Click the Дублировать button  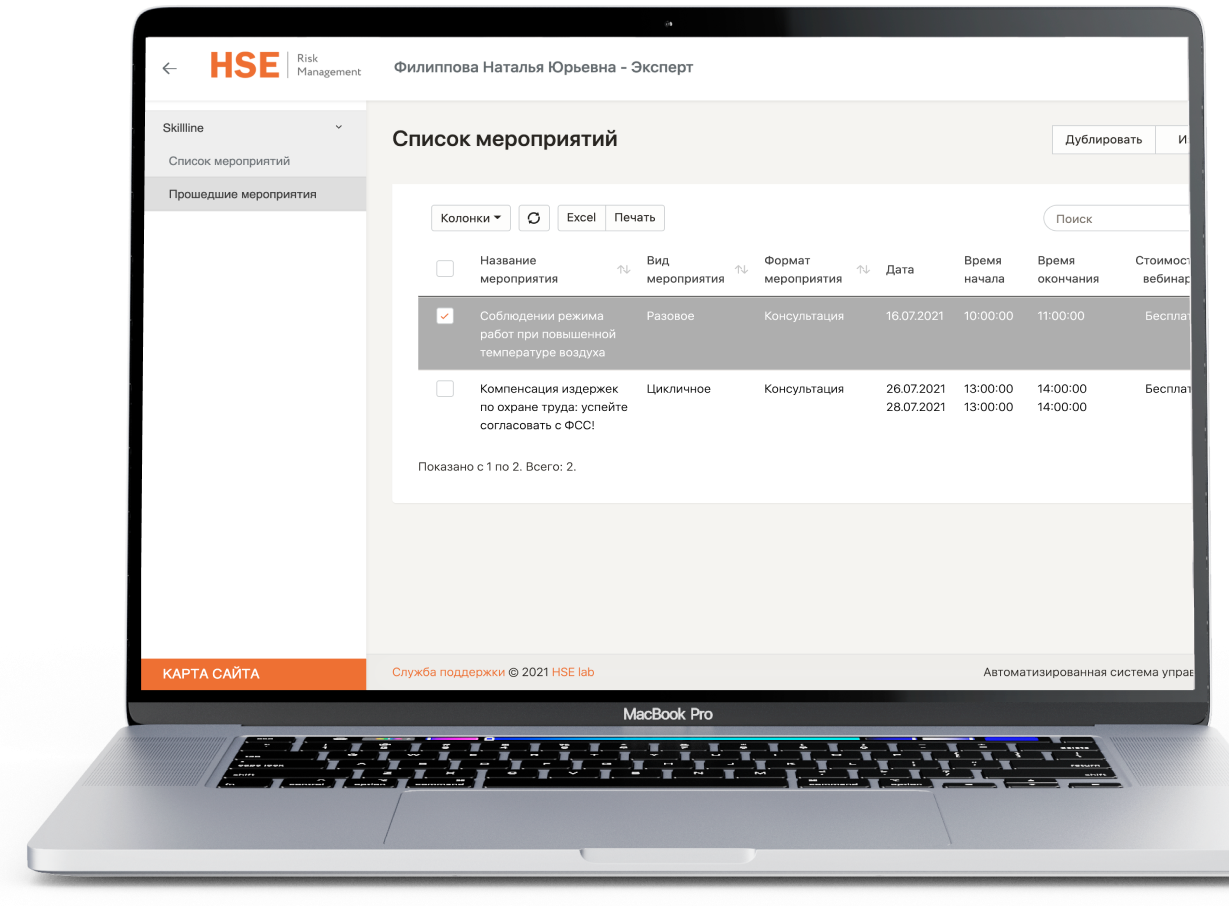click(1103, 140)
